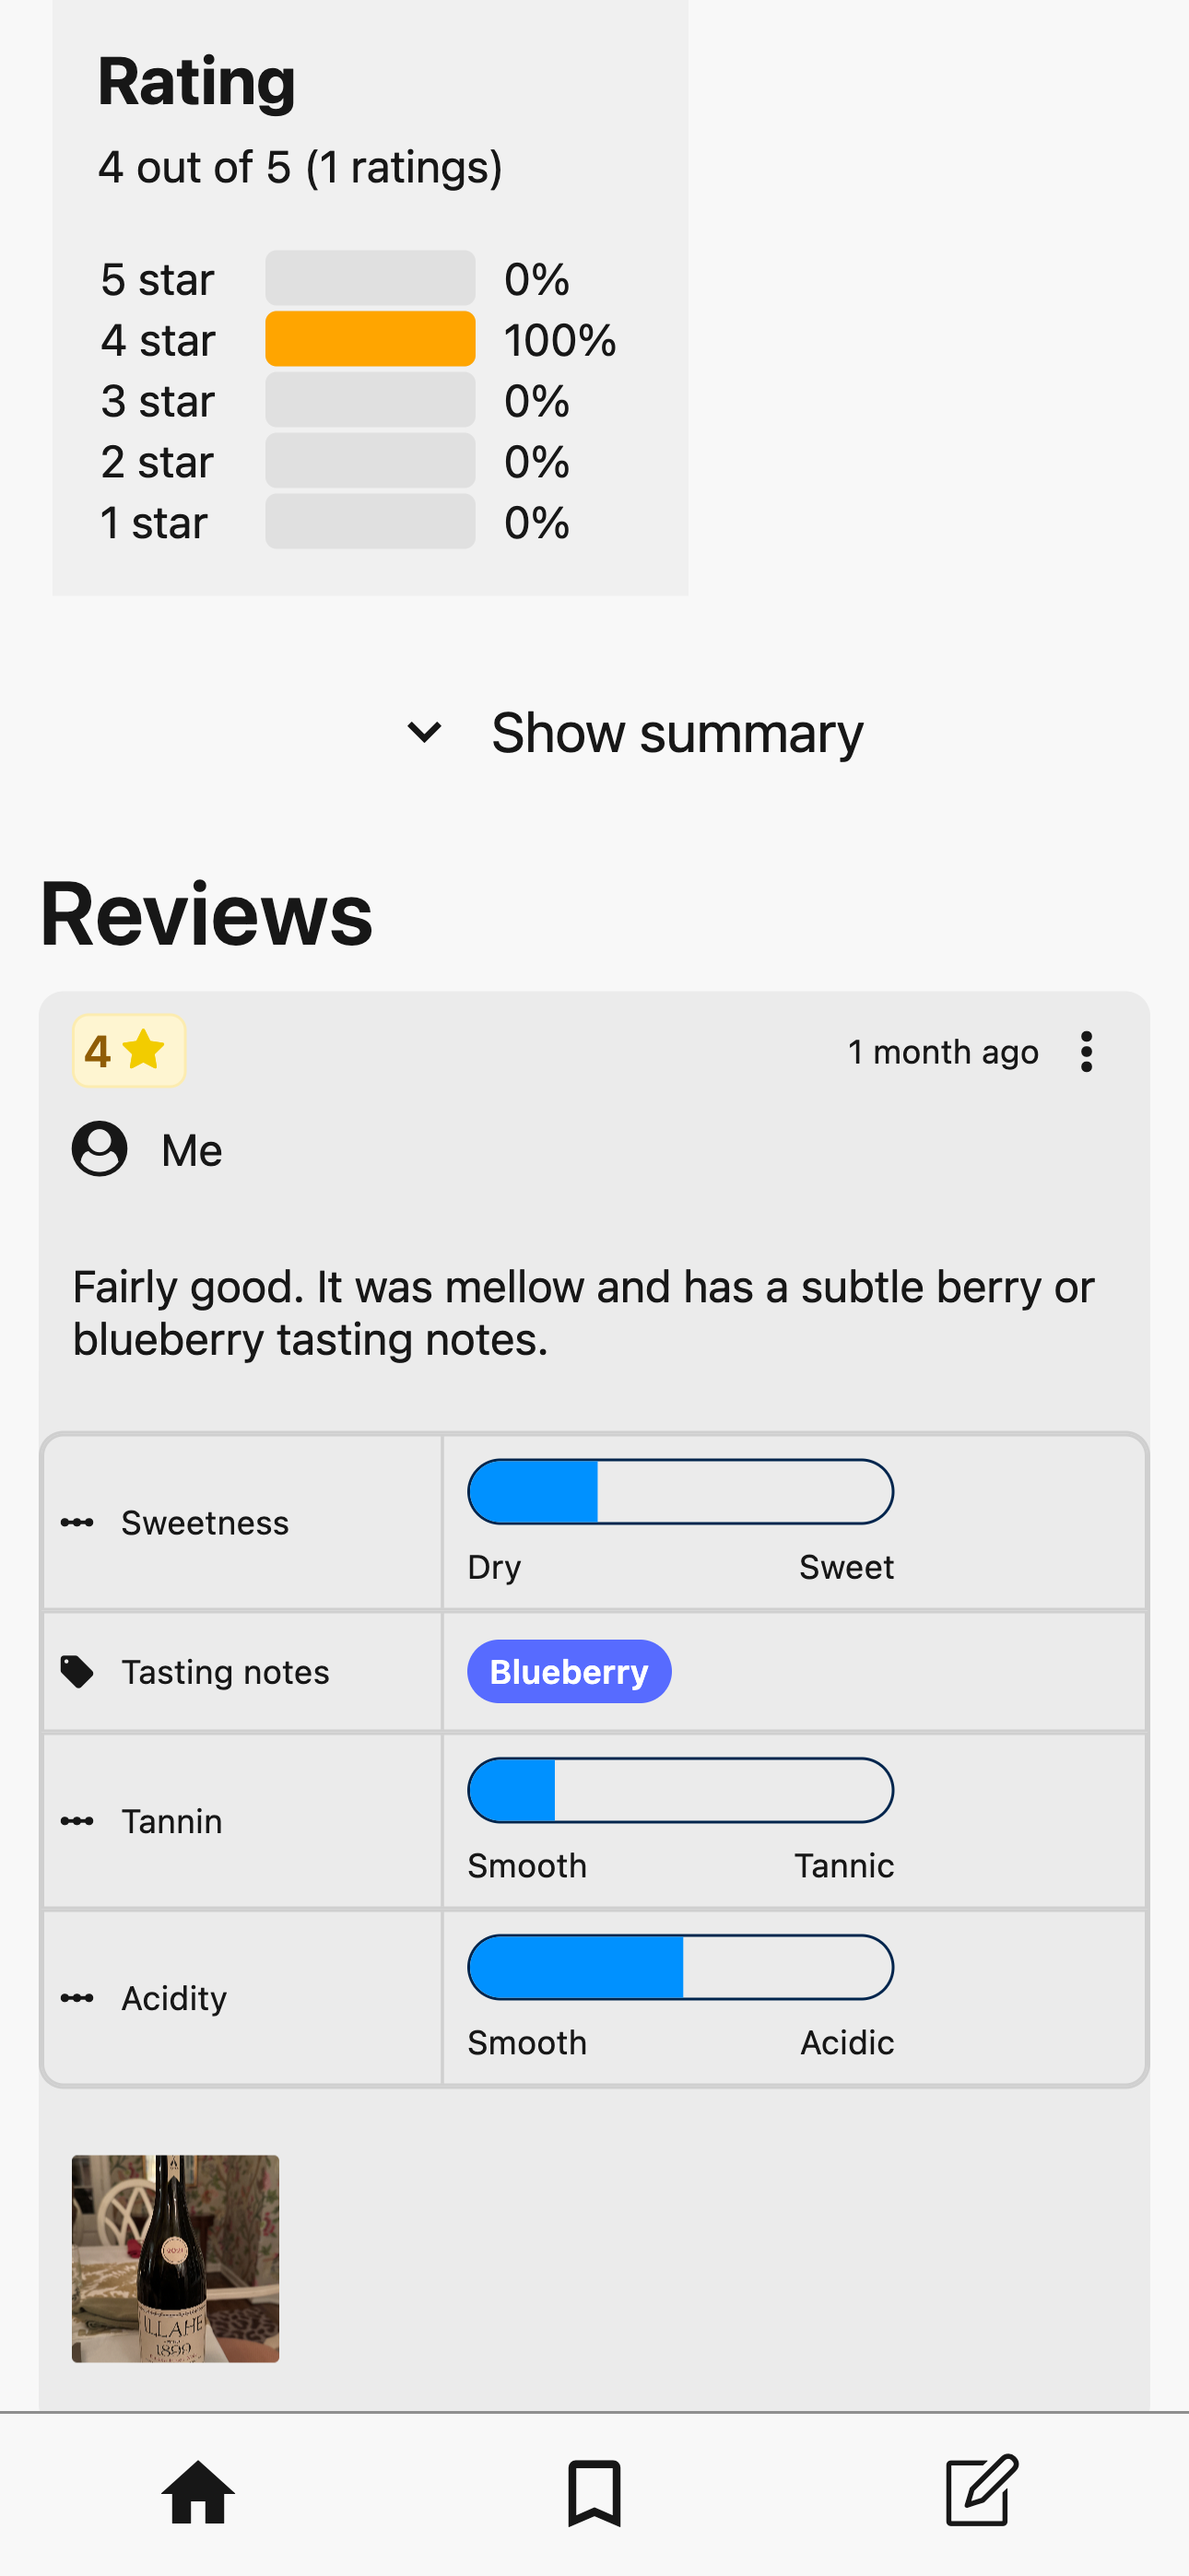Select the tag icon beside Tasting notes
1189x2576 pixels.
tap(78, 1671)
